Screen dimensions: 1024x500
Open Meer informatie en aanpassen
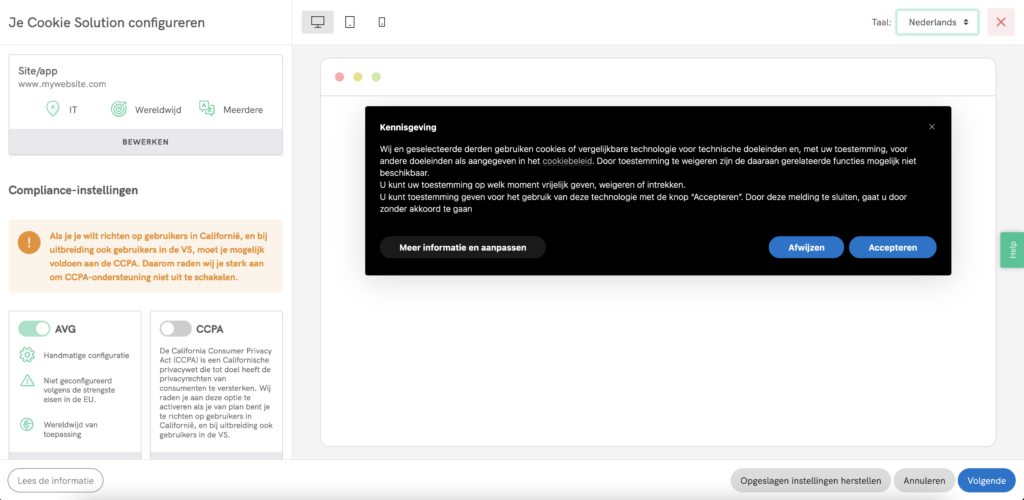click(x=462, y=247)
